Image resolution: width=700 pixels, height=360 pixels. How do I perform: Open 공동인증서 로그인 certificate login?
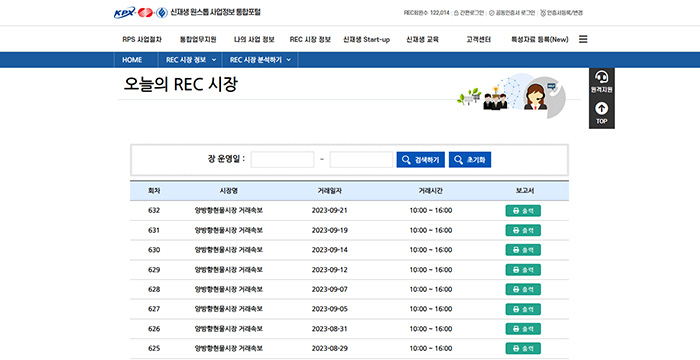[x=512, y=13]
